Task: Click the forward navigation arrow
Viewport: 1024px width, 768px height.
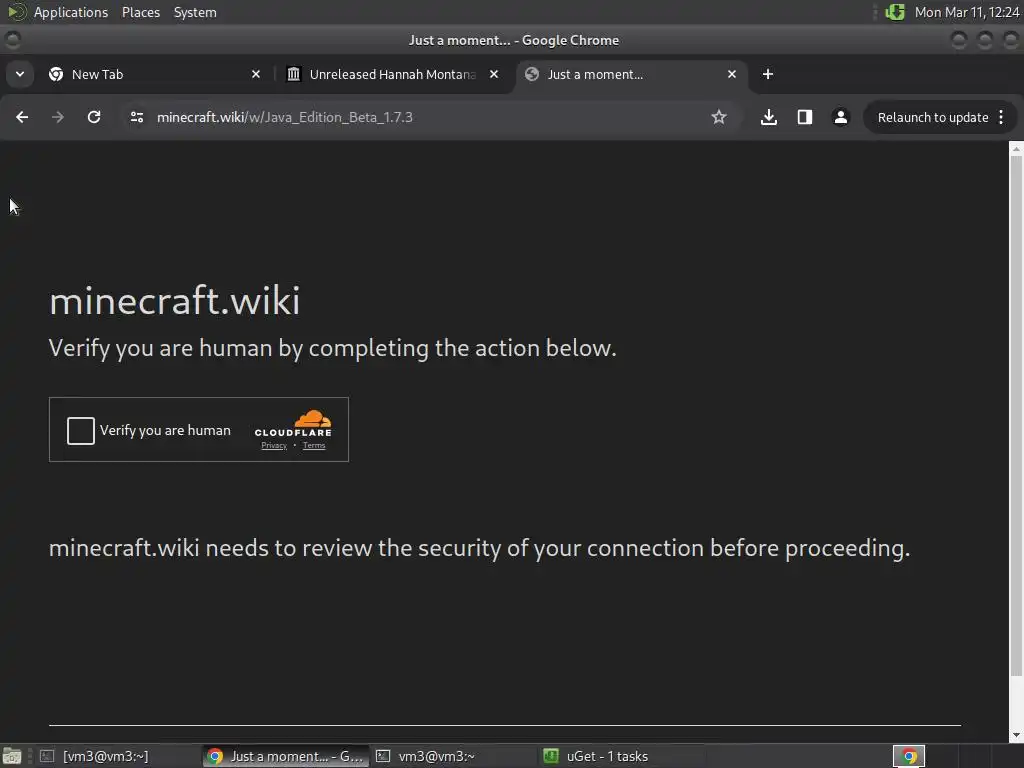Action: [x=58, y=117]
